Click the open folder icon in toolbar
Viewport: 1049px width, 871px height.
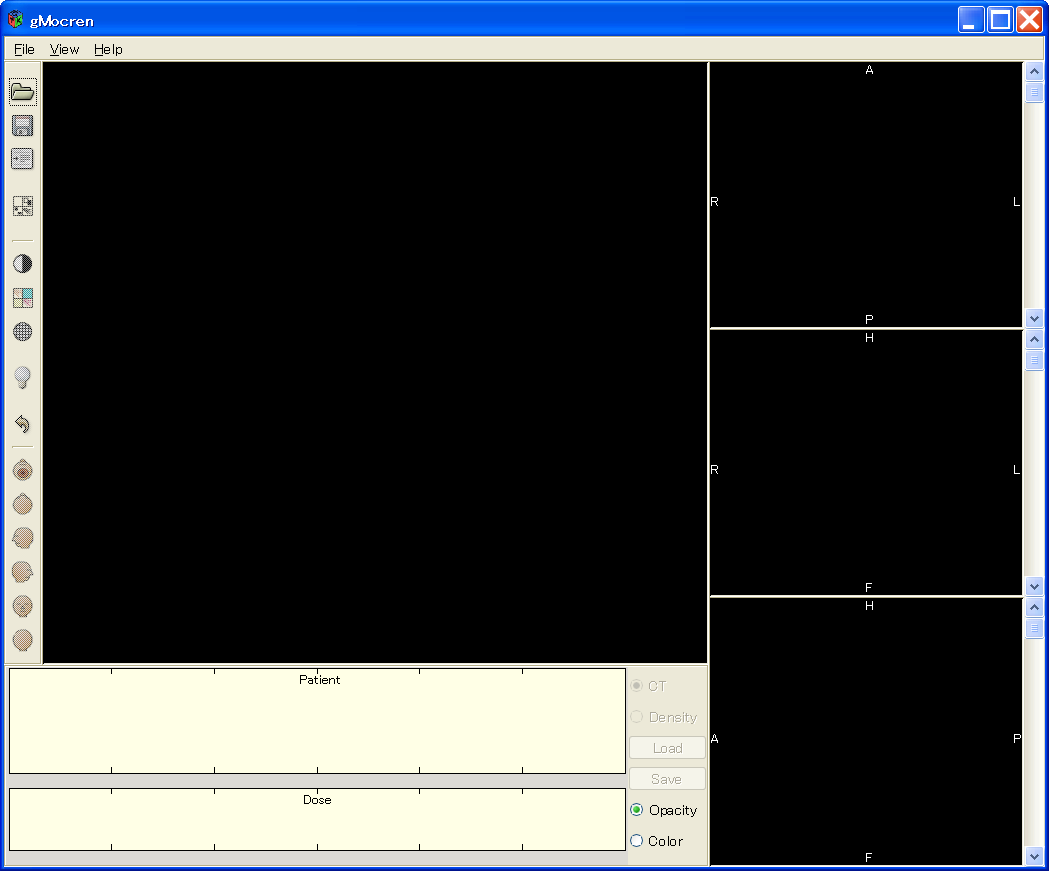[22, 92]
